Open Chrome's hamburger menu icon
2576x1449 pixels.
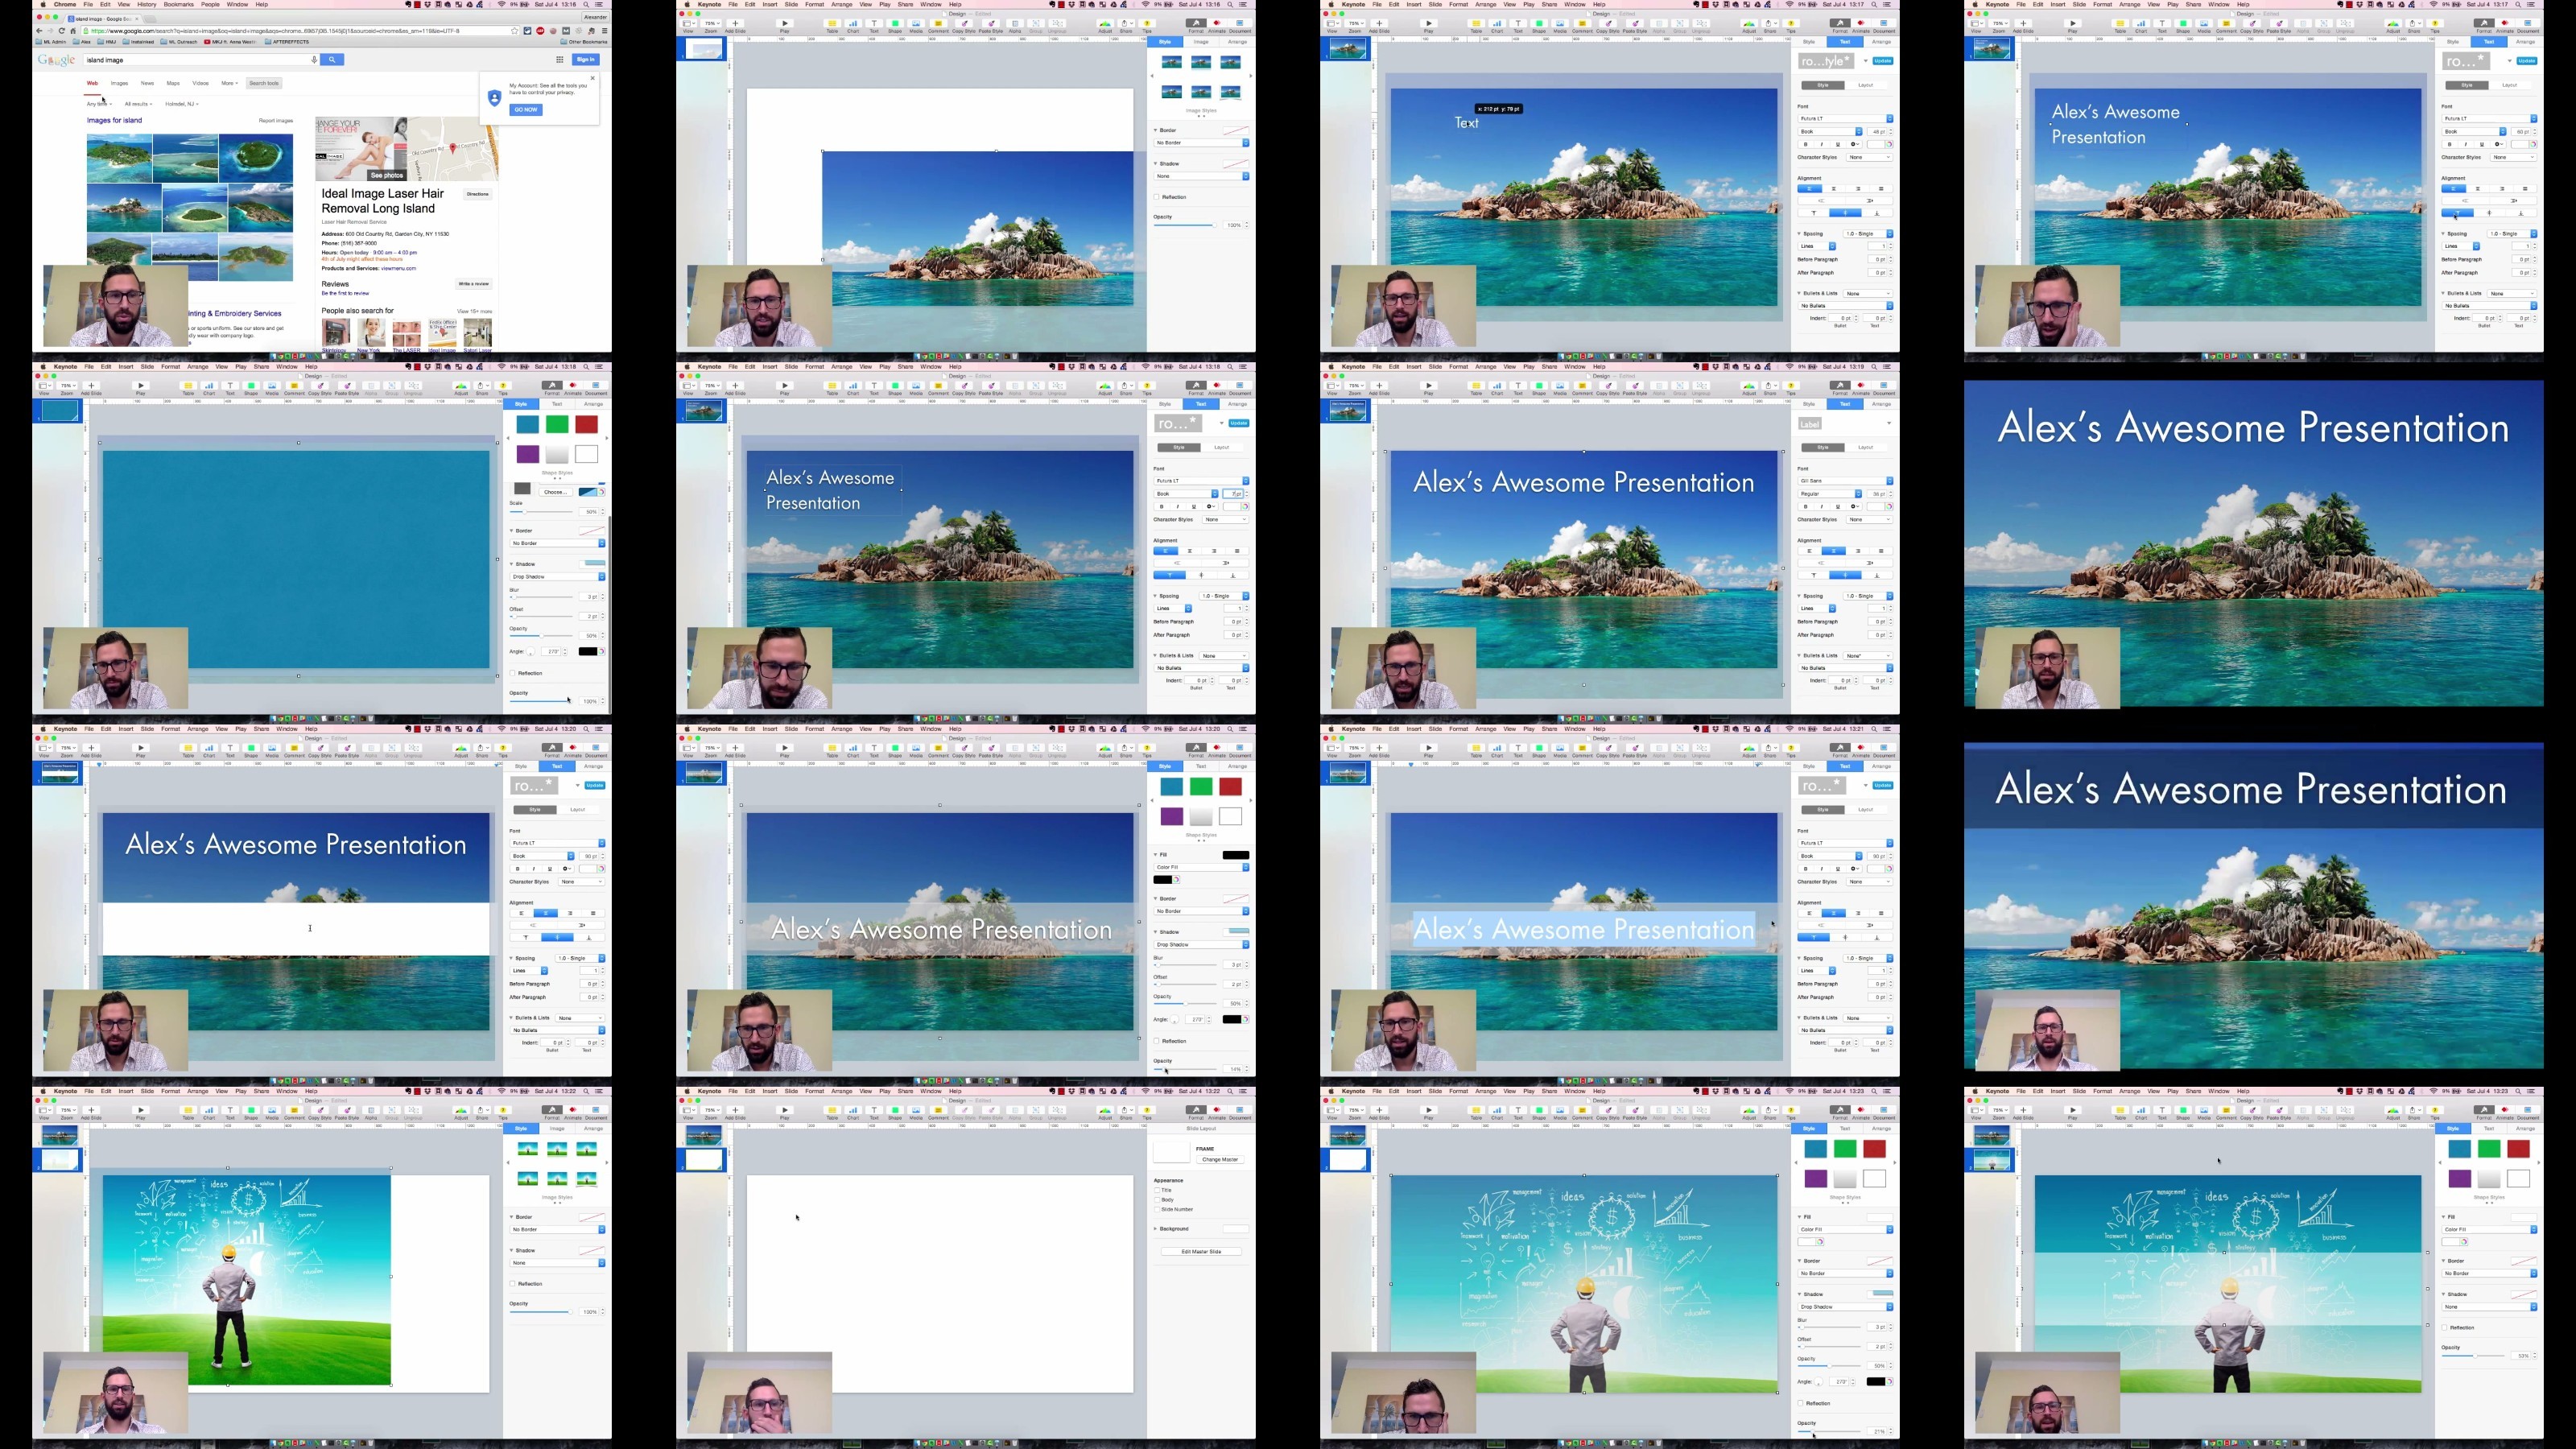click(x=604, y=31)
